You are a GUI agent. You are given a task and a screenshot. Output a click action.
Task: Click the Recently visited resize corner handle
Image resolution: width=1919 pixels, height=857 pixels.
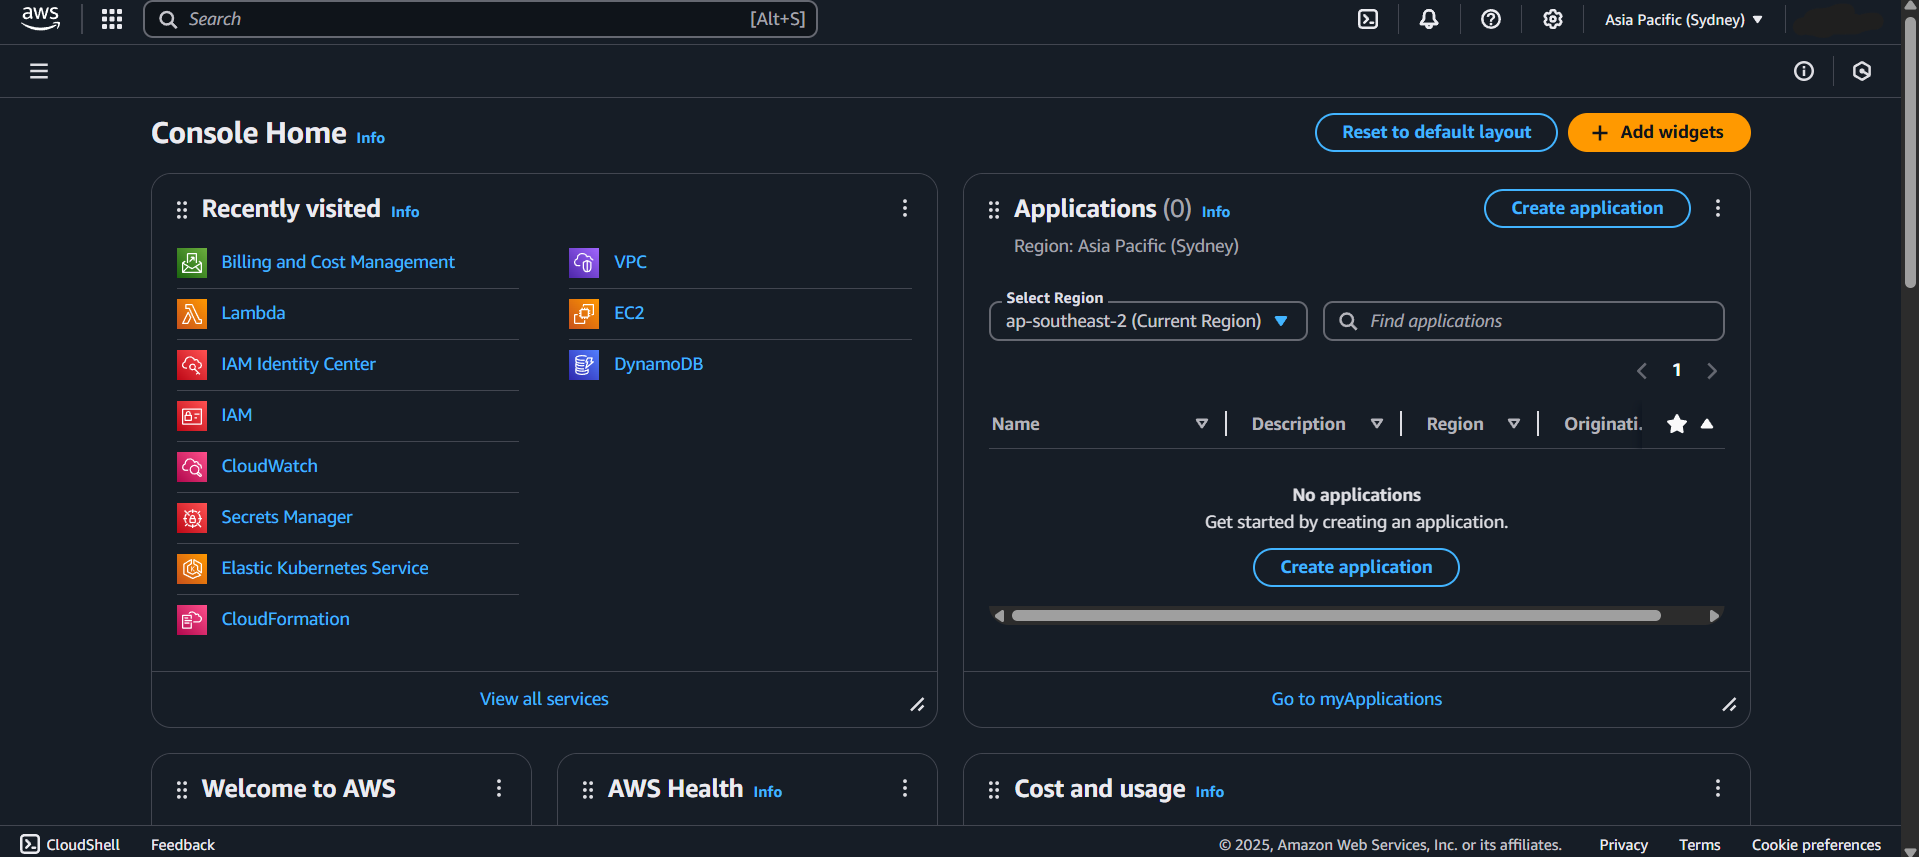[x=917, y=704]
